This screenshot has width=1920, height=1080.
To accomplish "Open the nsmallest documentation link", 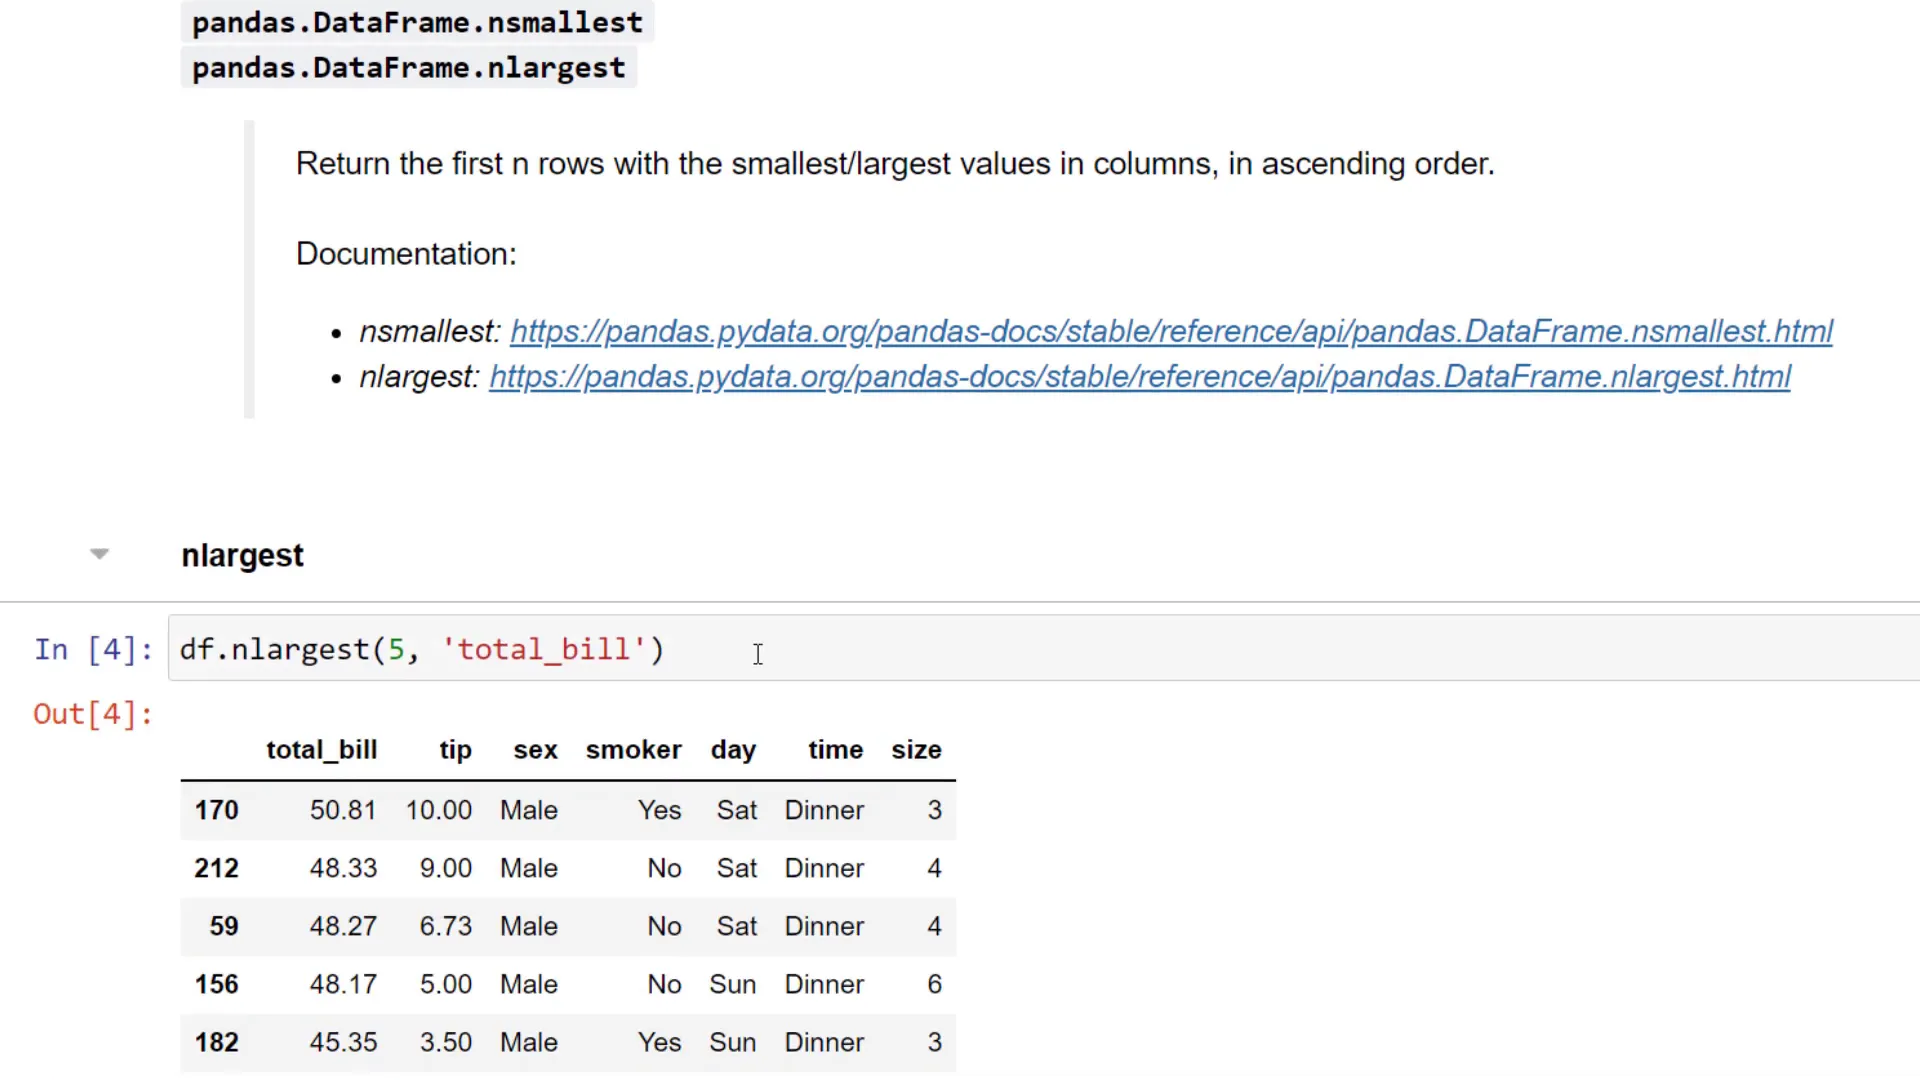I will coord(1170,331).
